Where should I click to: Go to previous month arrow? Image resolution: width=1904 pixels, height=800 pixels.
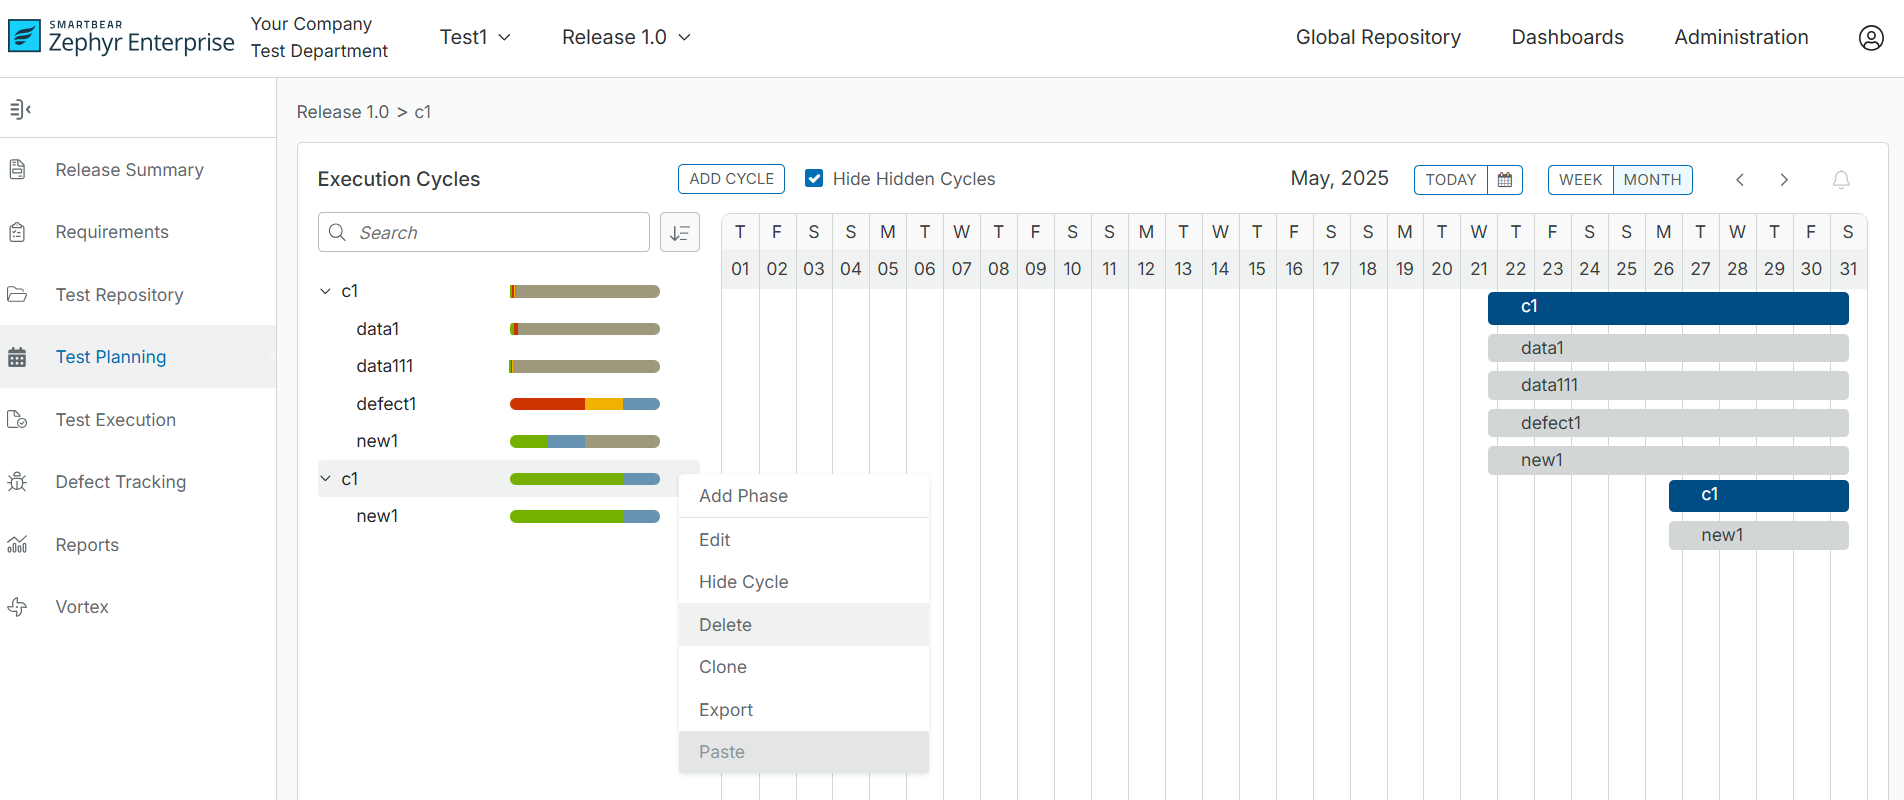1740,180
